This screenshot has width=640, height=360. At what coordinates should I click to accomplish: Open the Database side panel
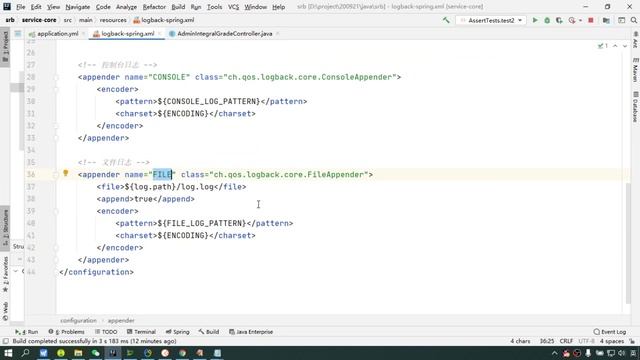[635, 107]
